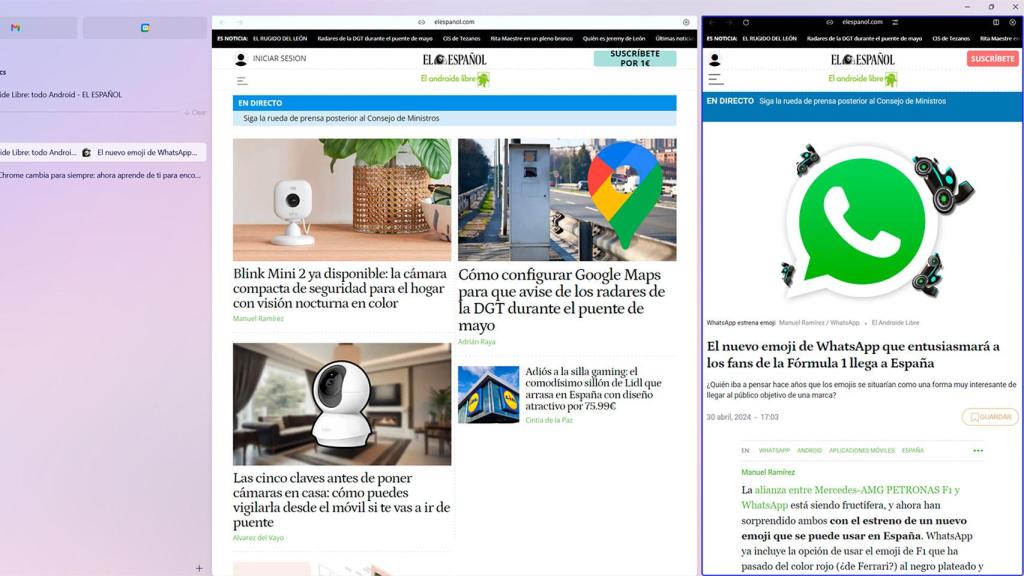Open the home security camera article thumbnail
Viewport: 1024px width, 576px height.
[x=342, y=404]
